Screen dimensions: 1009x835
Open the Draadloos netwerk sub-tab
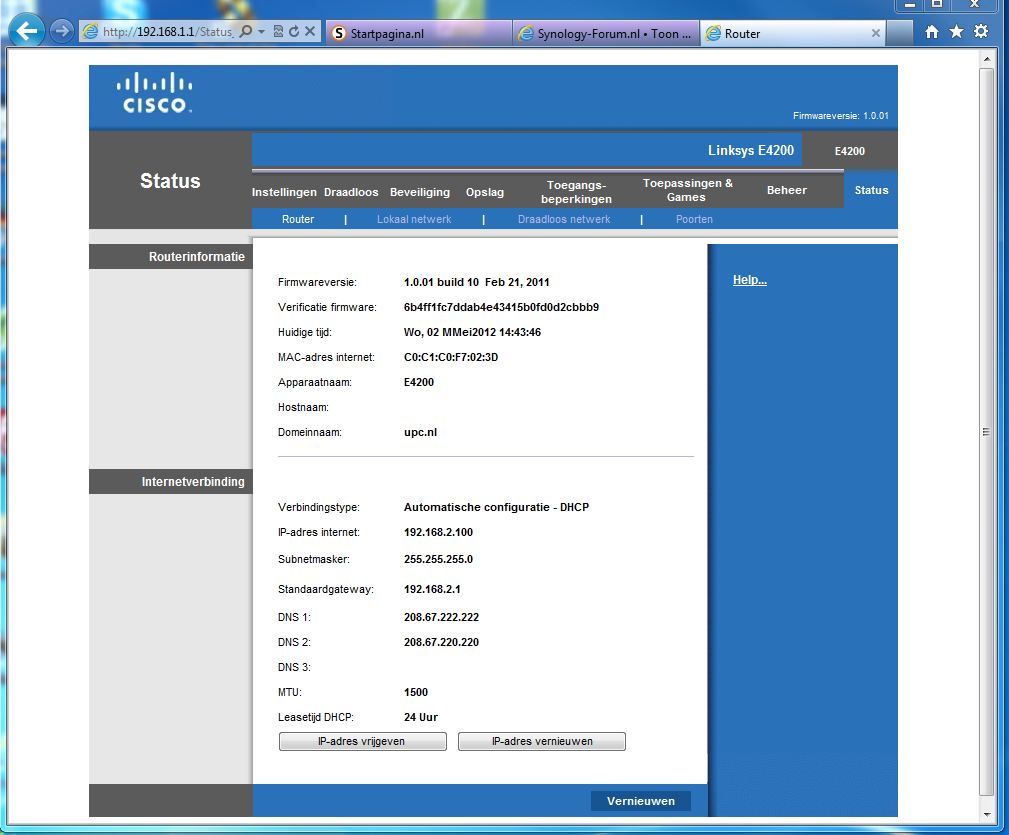[564, 219]
